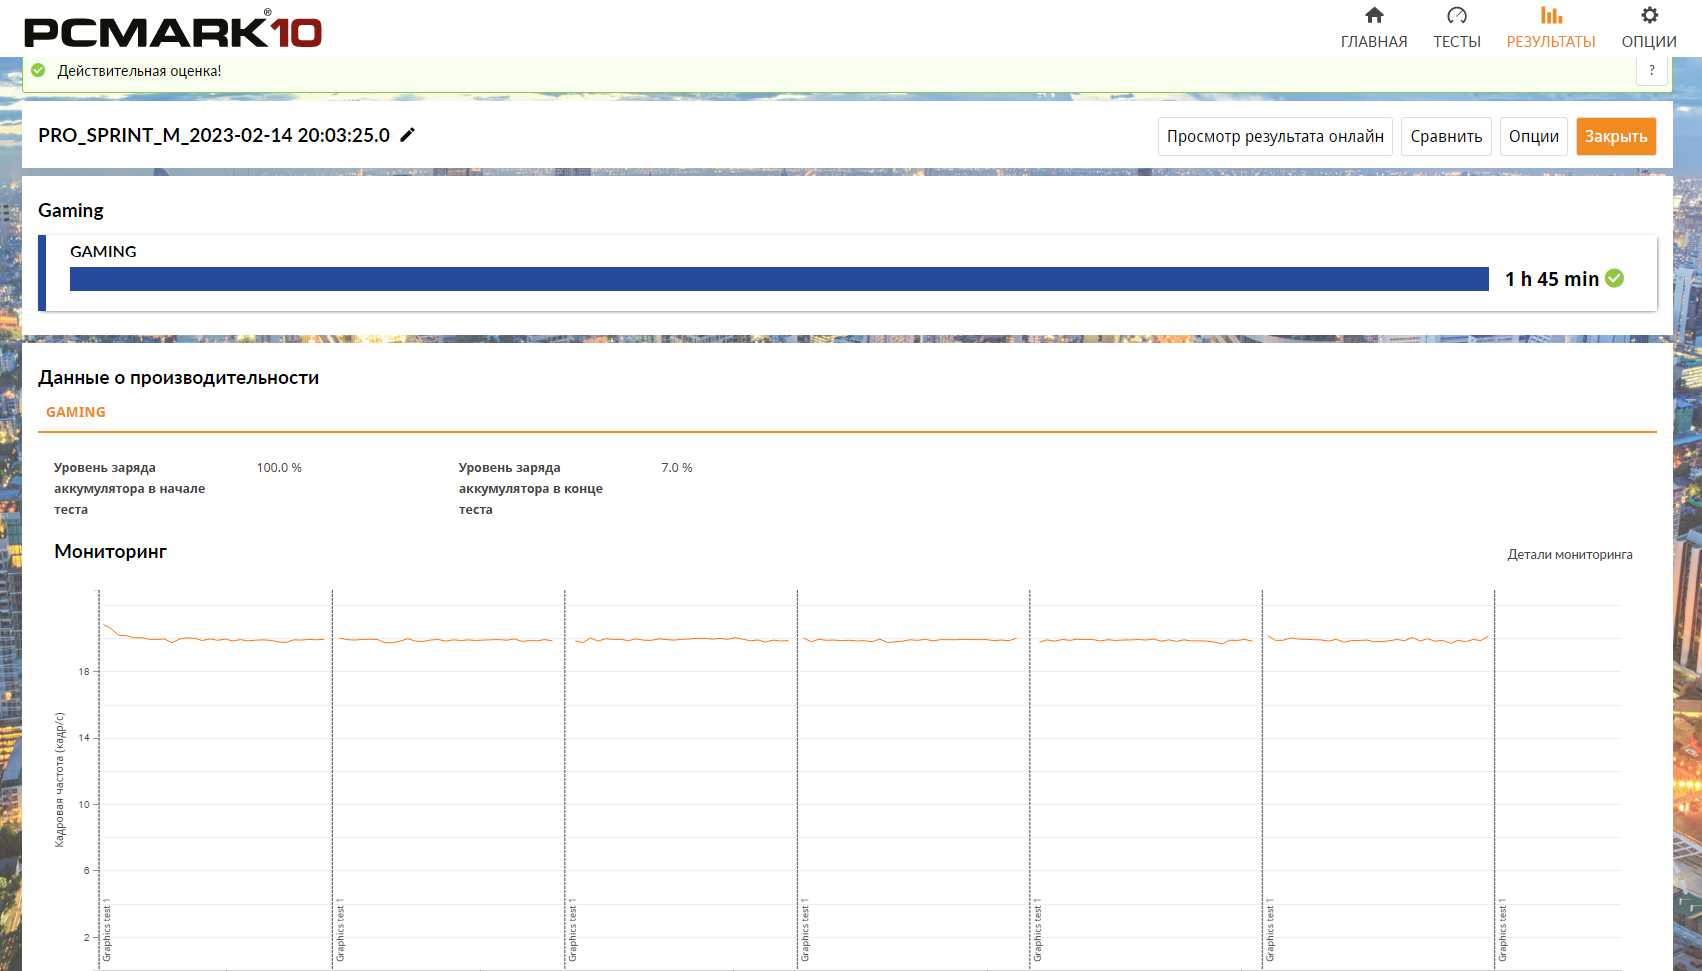Switch to the GAMING performance tab

(x=76, y=412)
